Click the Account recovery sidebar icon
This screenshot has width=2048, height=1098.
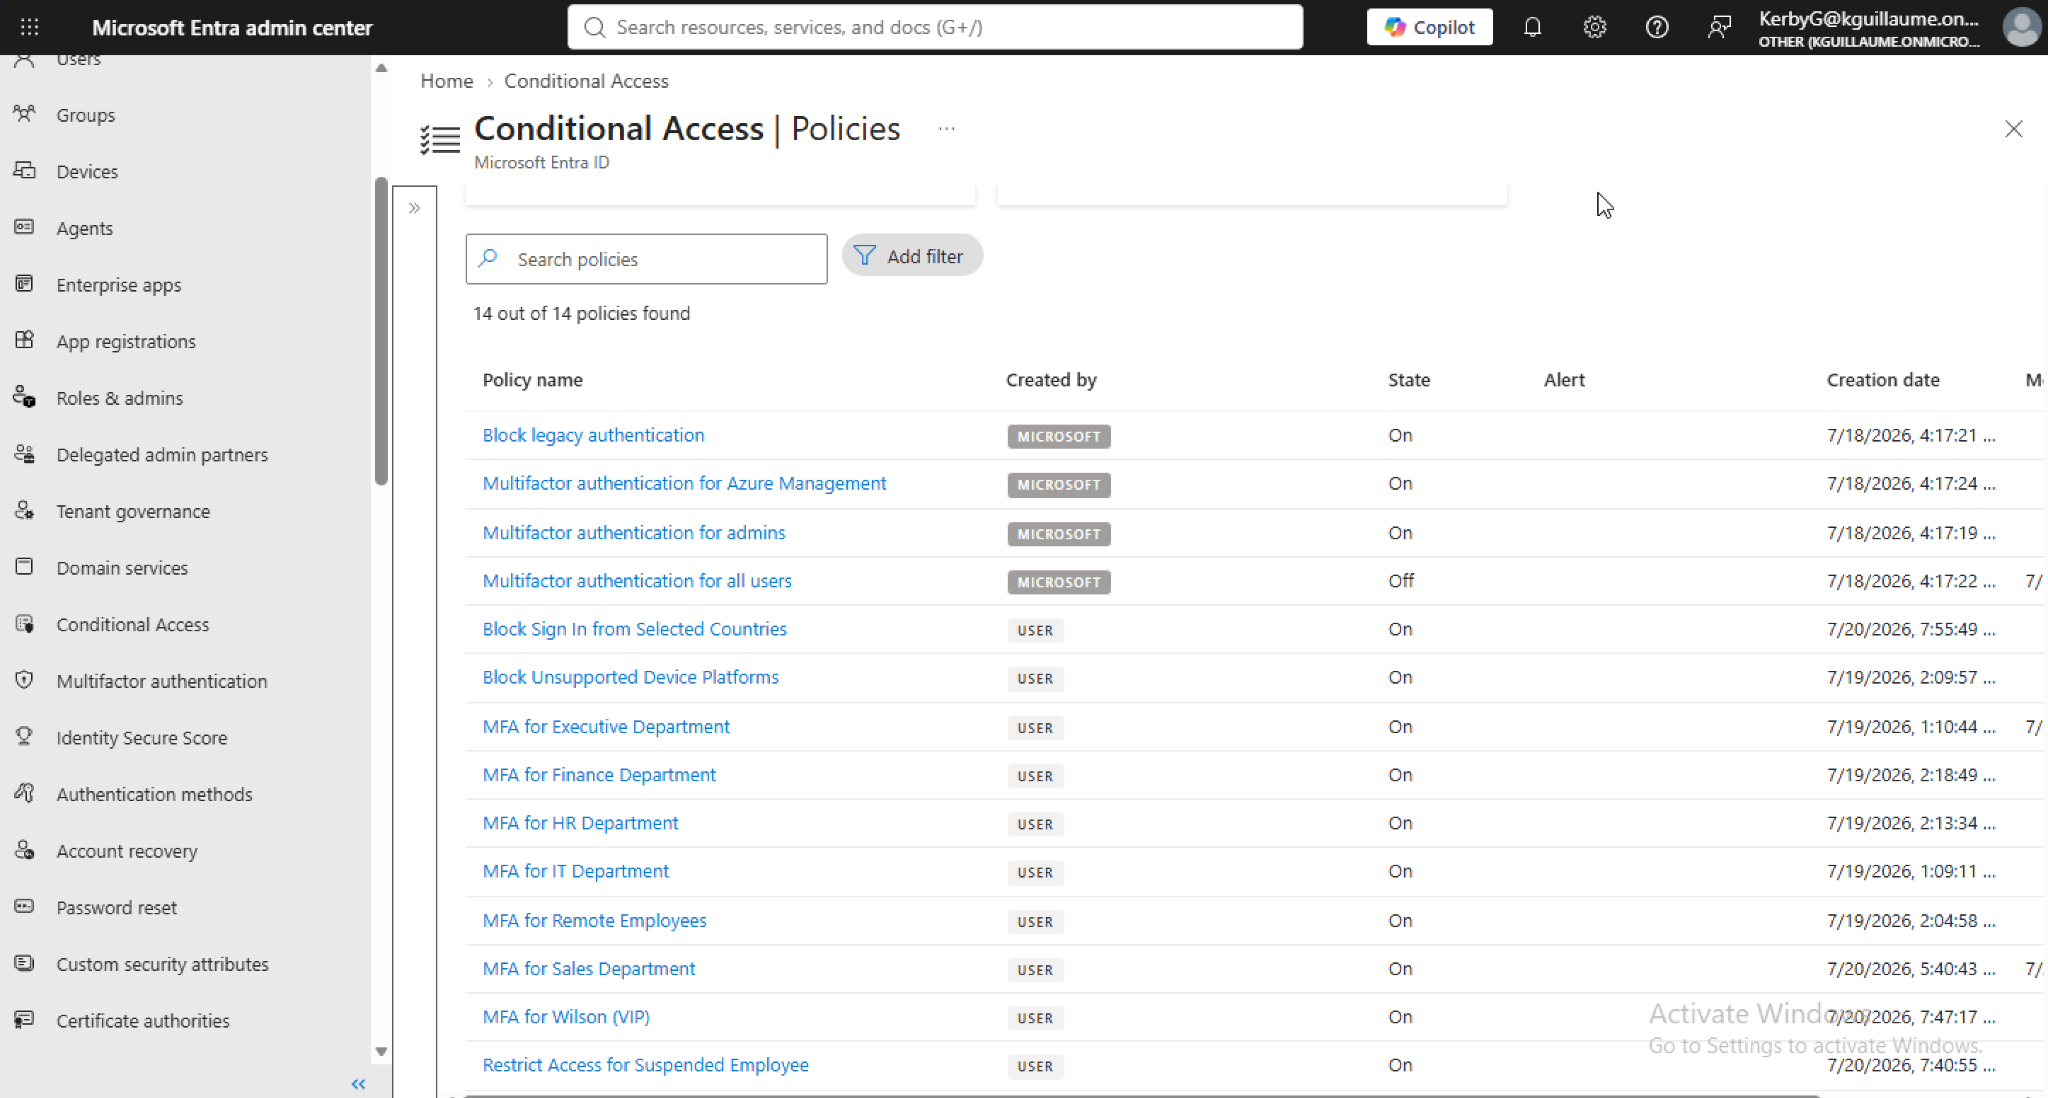point(25,850)
